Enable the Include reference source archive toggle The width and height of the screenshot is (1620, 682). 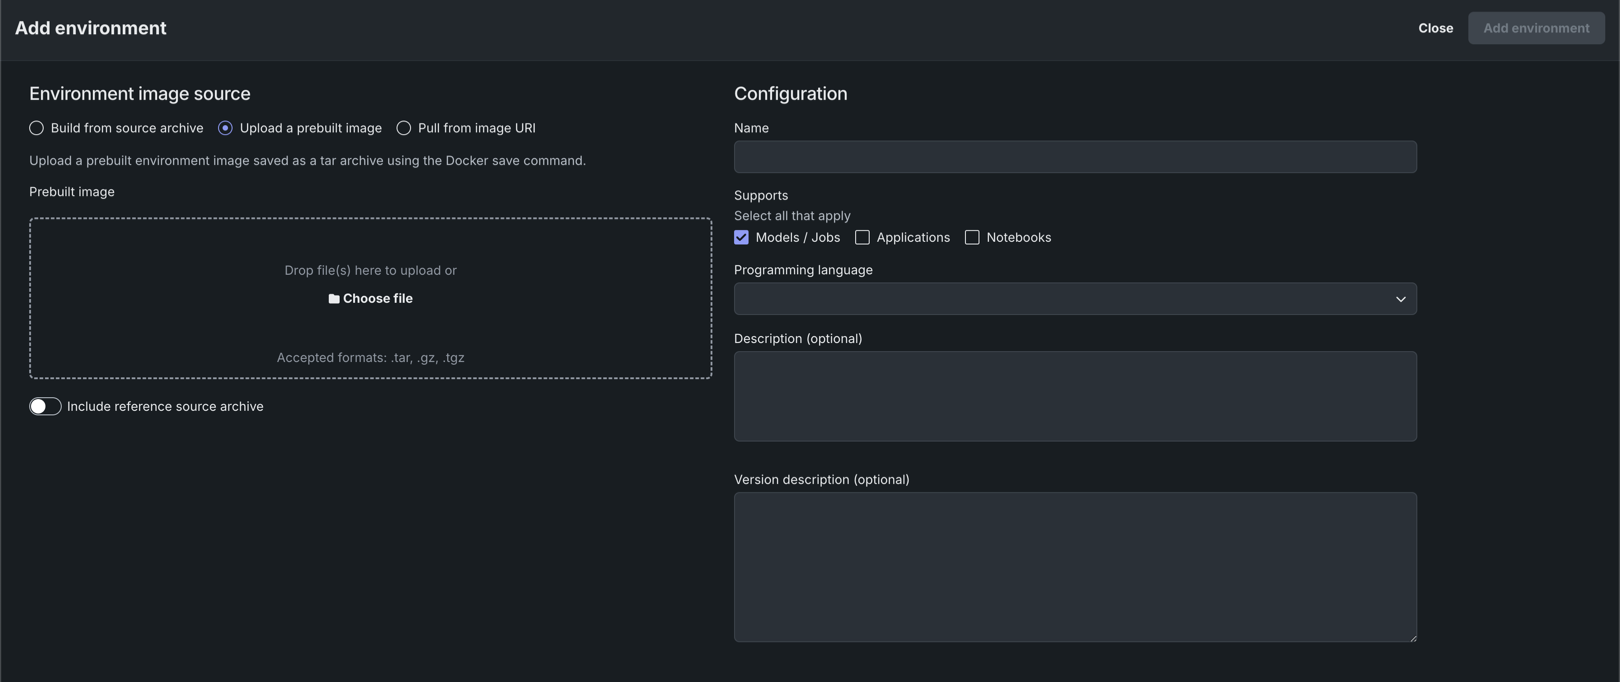[45, 406]
